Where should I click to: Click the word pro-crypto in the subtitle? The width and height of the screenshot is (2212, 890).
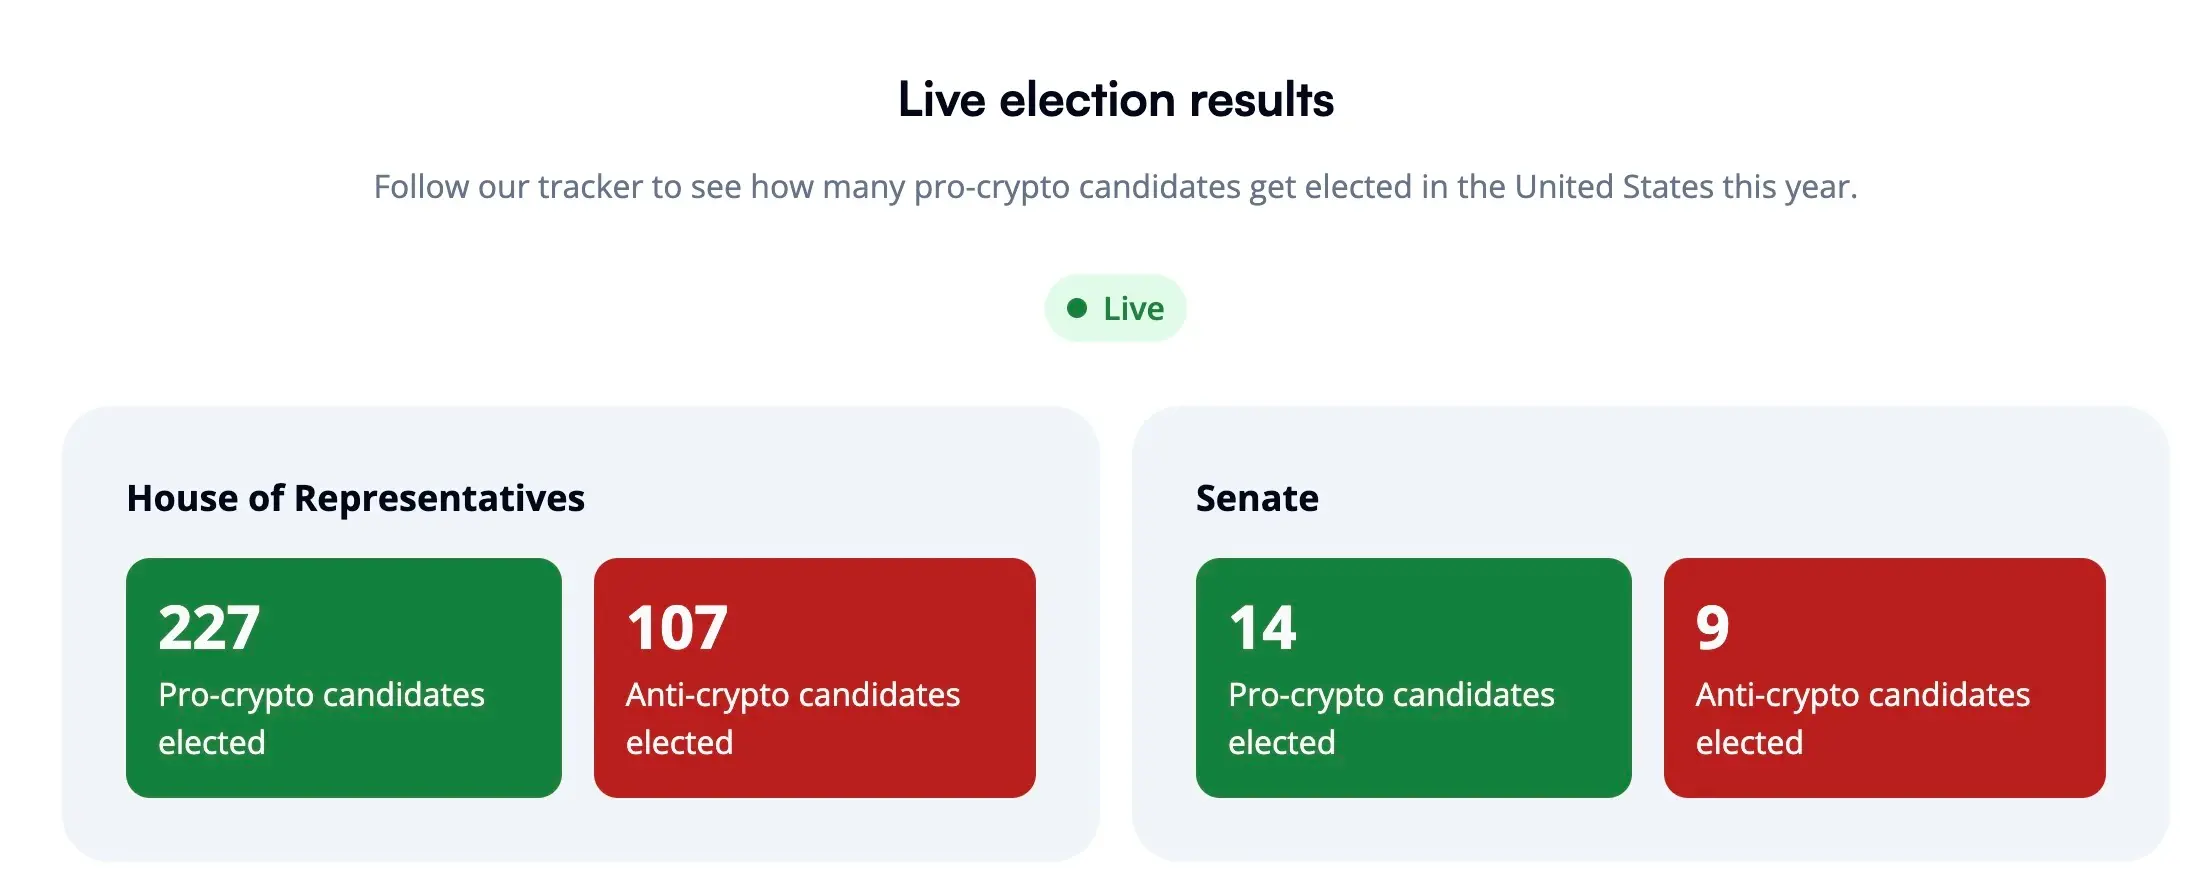(x=992, y=188)
